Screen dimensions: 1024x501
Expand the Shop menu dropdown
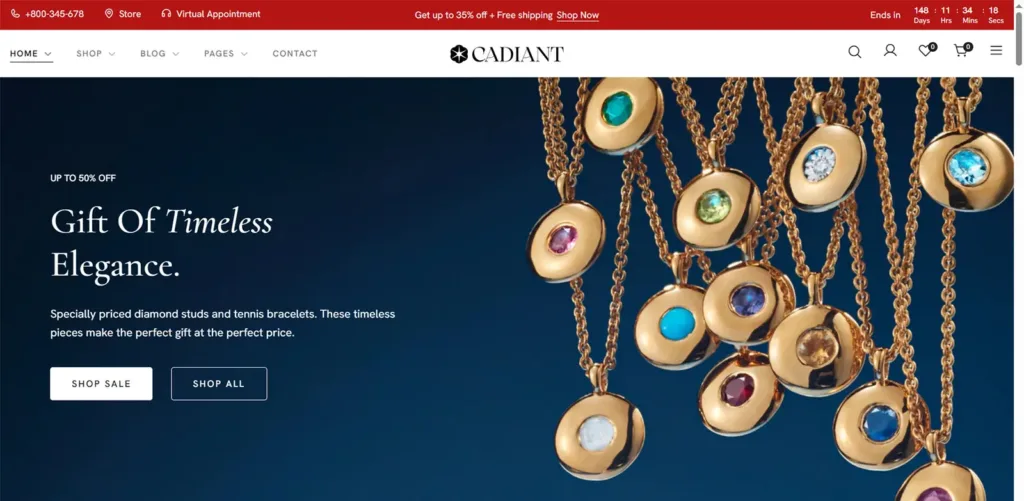(x=96, y=54)
